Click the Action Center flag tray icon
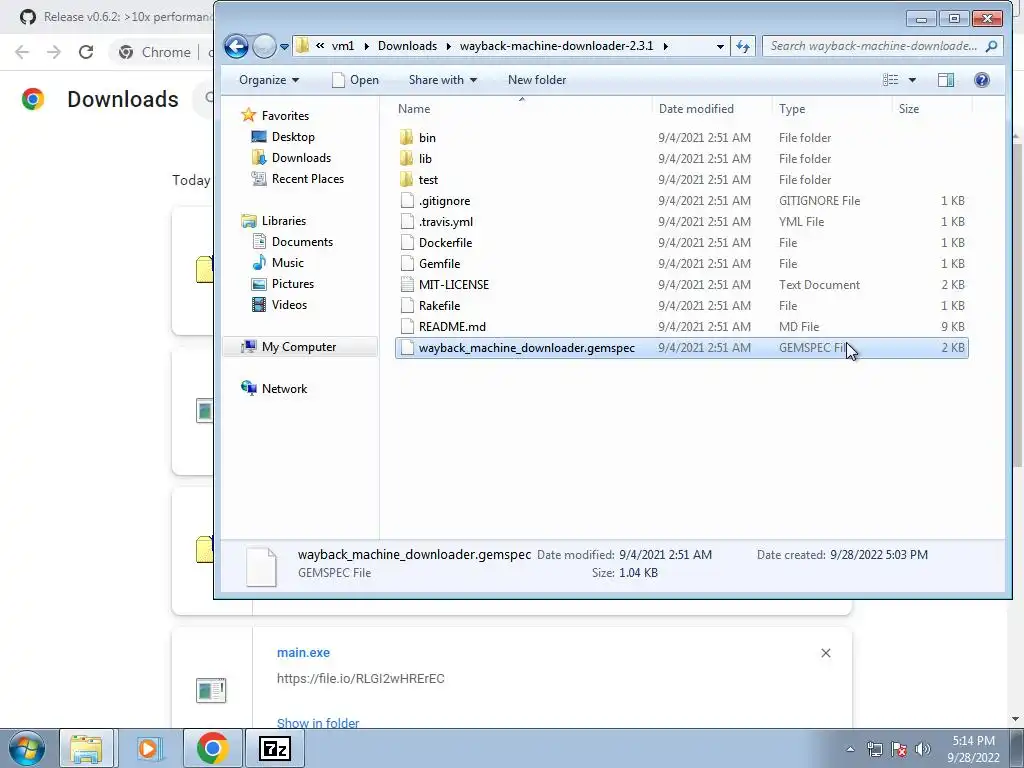The image size is (1024, 768). click(x=899, y=749)
